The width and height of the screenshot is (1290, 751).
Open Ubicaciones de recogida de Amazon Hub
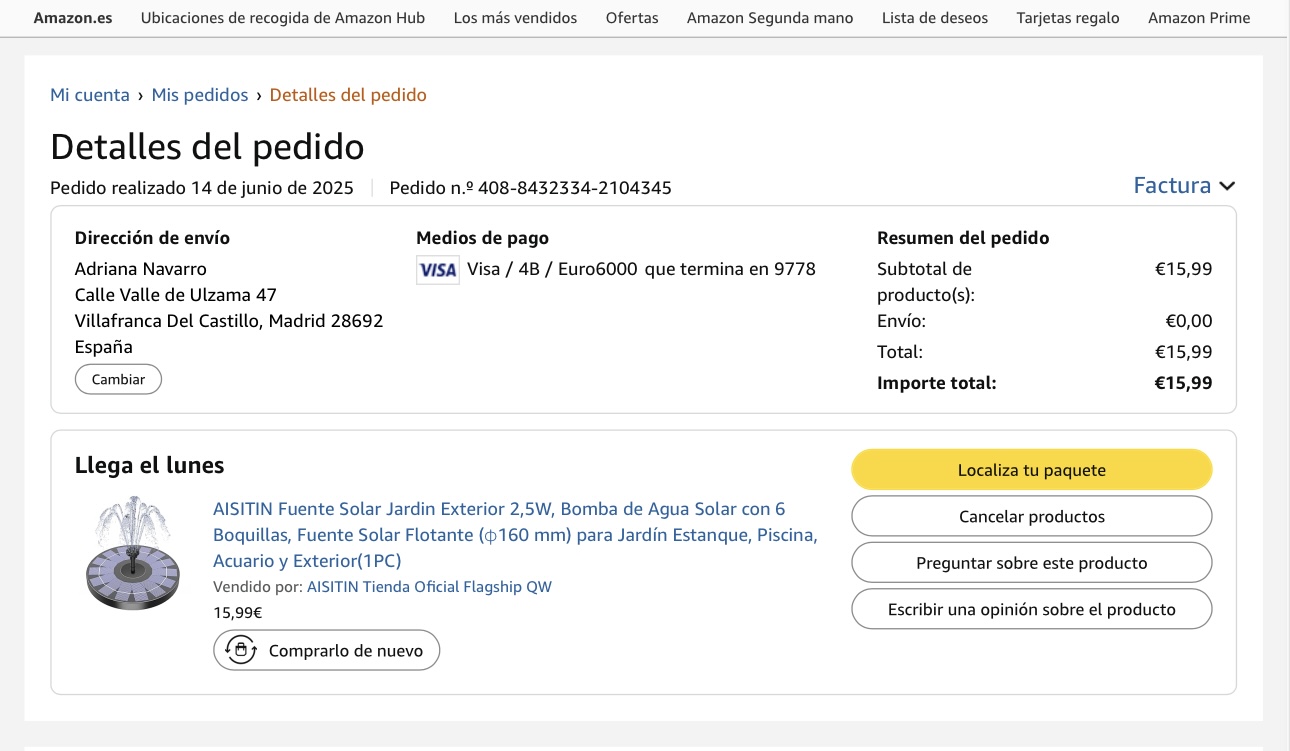pyautogui.click(x=283, y=18)
